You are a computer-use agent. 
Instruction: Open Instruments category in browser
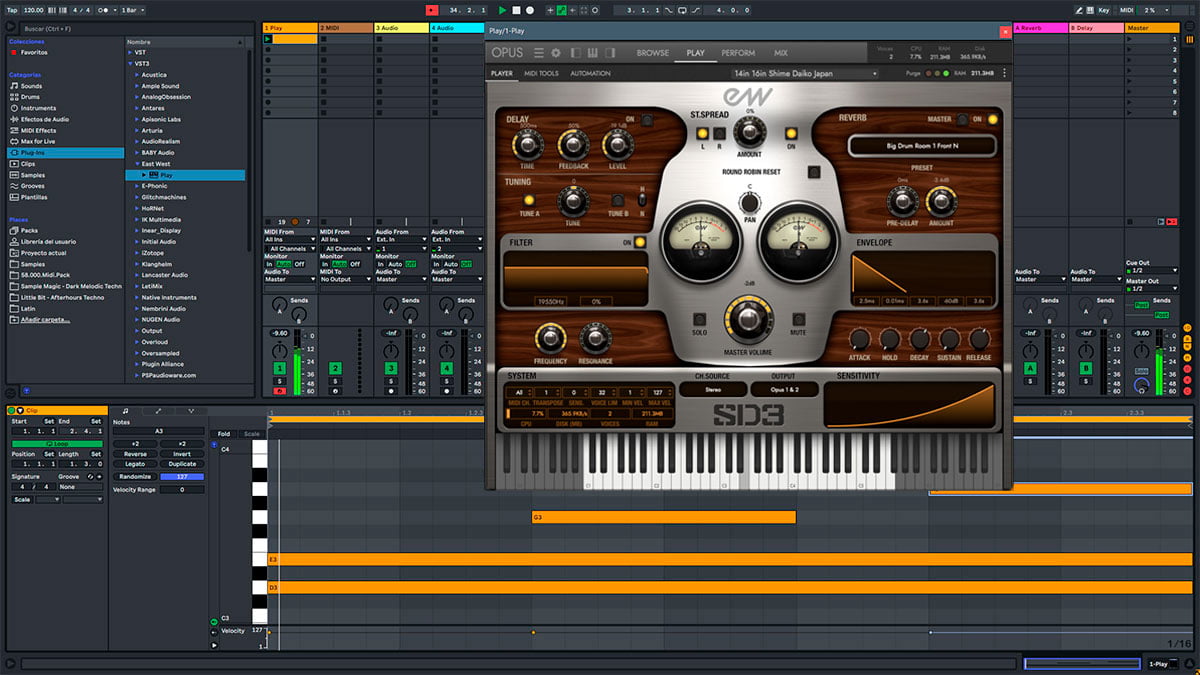click(38, 108)
